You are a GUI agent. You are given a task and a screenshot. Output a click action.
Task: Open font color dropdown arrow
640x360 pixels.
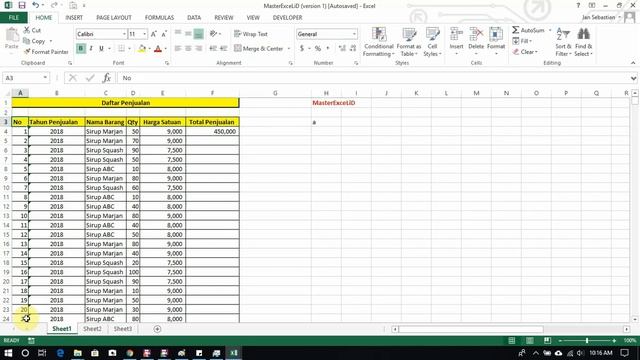tap(165, 49)
